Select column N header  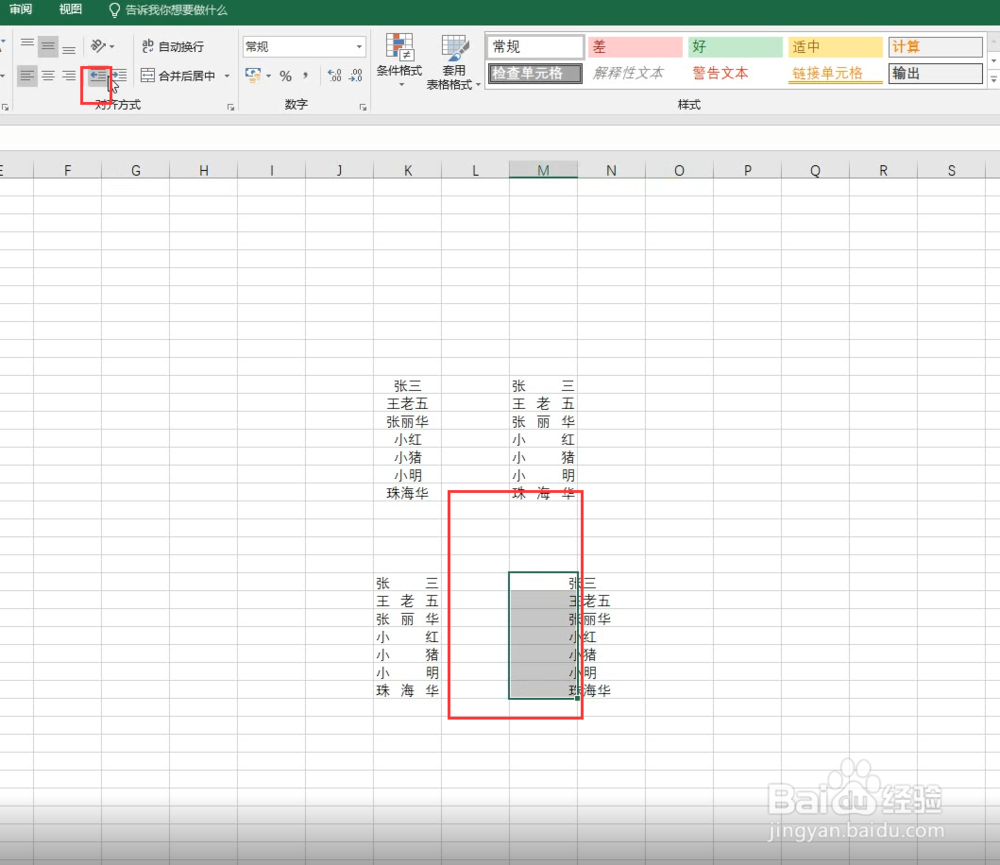pos(612,170)
